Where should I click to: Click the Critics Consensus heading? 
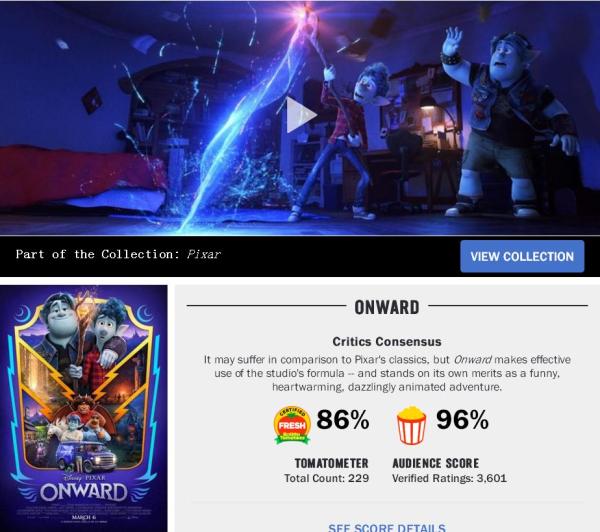click(x=387, y=341)
